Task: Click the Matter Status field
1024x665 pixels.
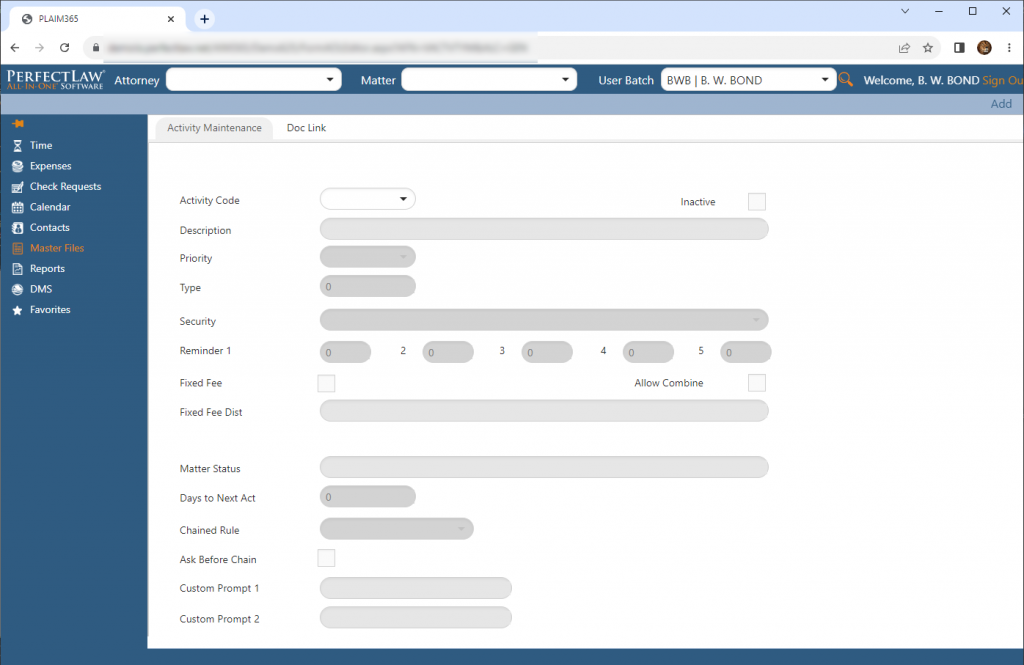Action: pyautogui.click(x=544, y=467)
